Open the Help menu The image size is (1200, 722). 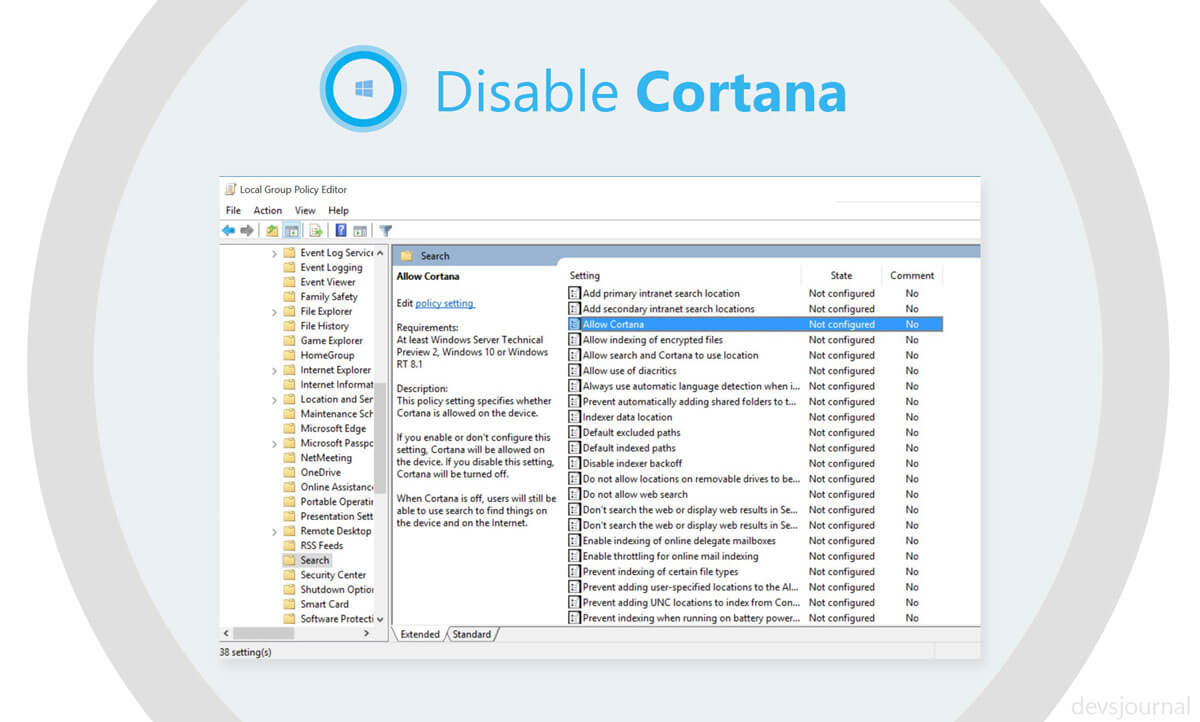click(339, 211)
